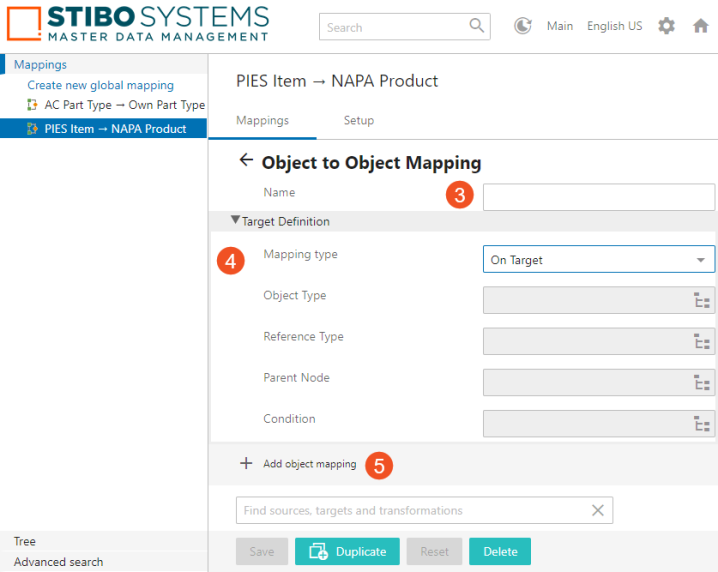The width and height of the screenshot is (718, 572).
Task: Click Create new global mapping link
Action: (x=100, y=85)
